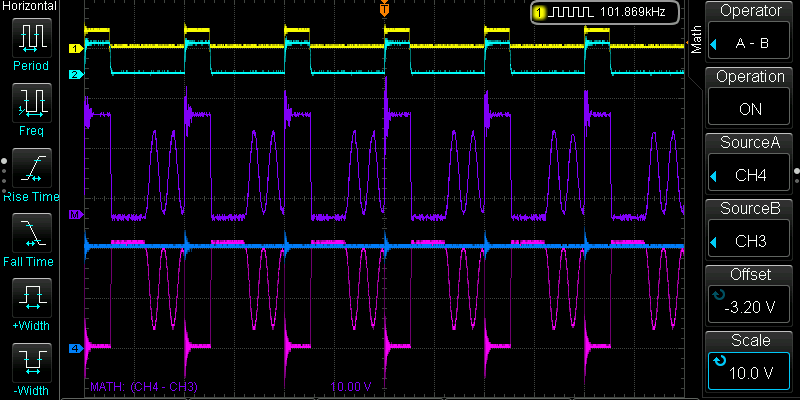800x400 pixels.
Task: Click the 10.00 V math scale readout
Action: click(x=351, y=386)
